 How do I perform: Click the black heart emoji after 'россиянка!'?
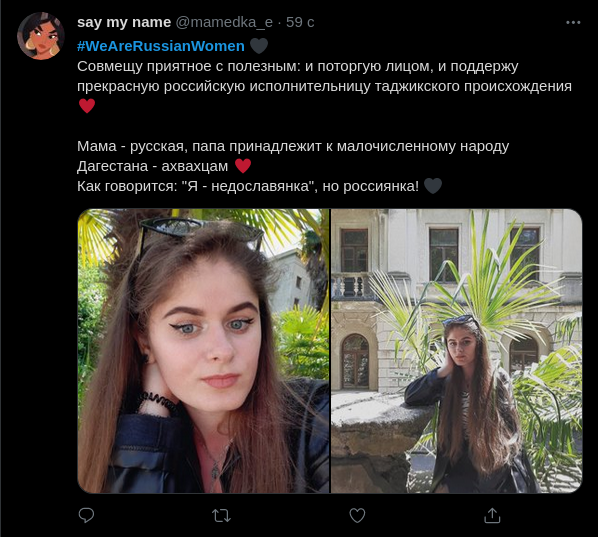point(433,186)
